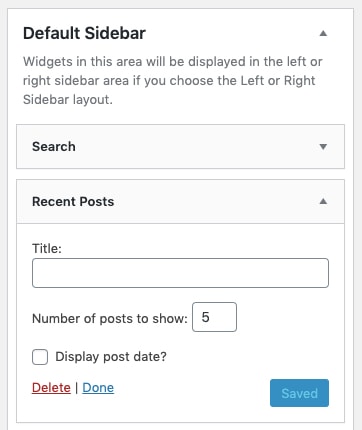Screen dimensions: 362x430
Task: Click the Done link
Action: pyautogui.click(x=98, y=388)
